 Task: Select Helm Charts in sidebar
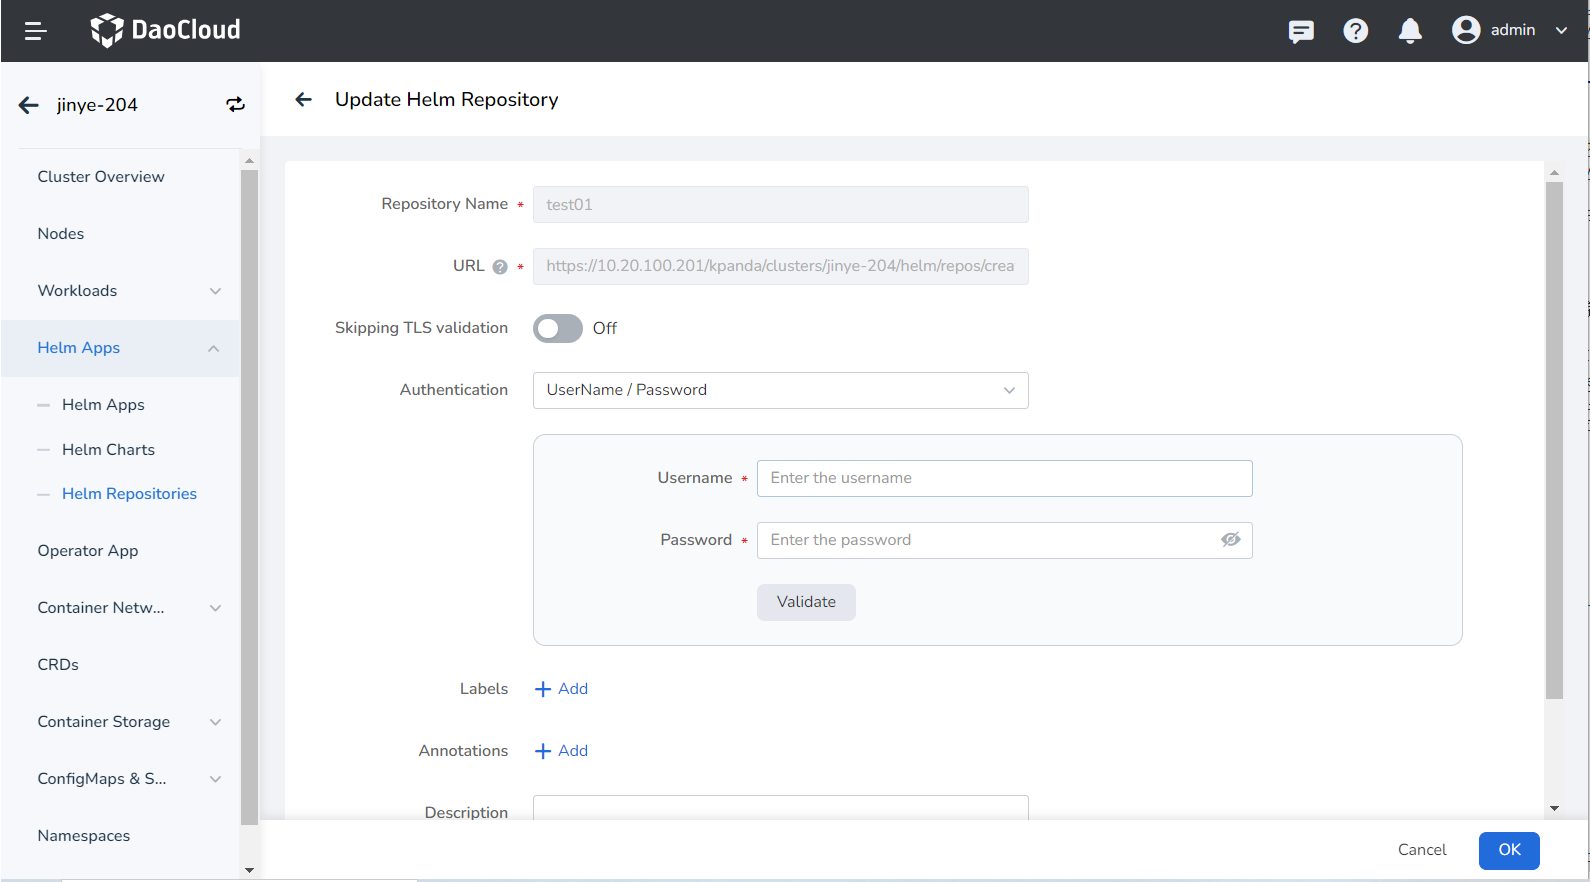coord(108,450)
